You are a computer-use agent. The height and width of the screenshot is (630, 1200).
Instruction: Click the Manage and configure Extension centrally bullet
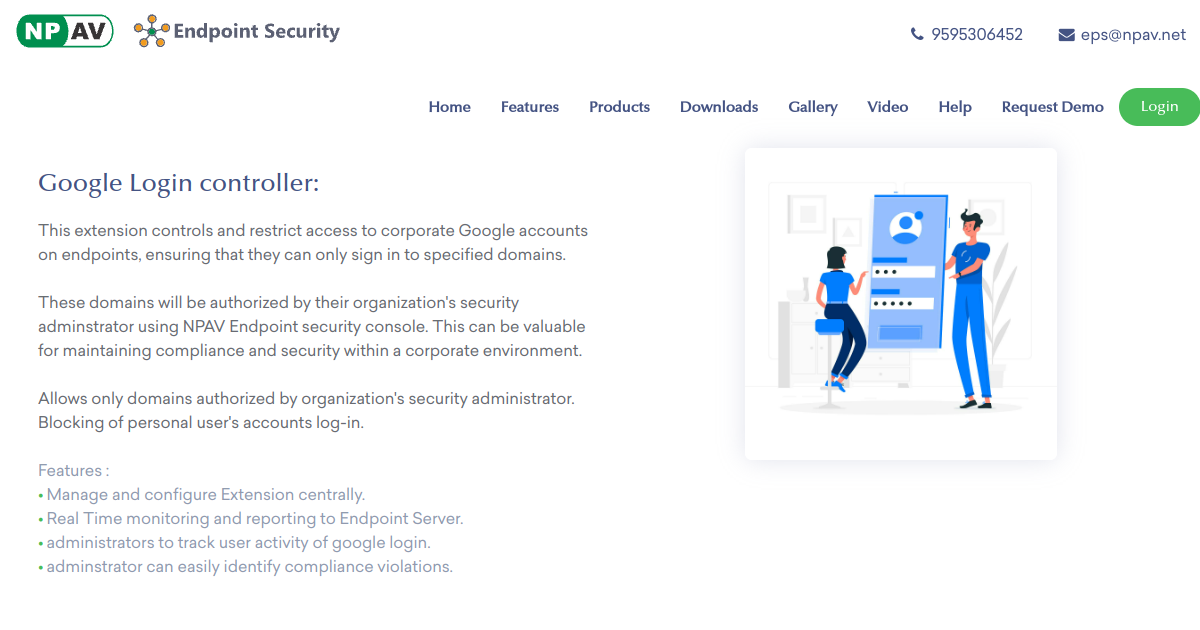coord(202,494)
